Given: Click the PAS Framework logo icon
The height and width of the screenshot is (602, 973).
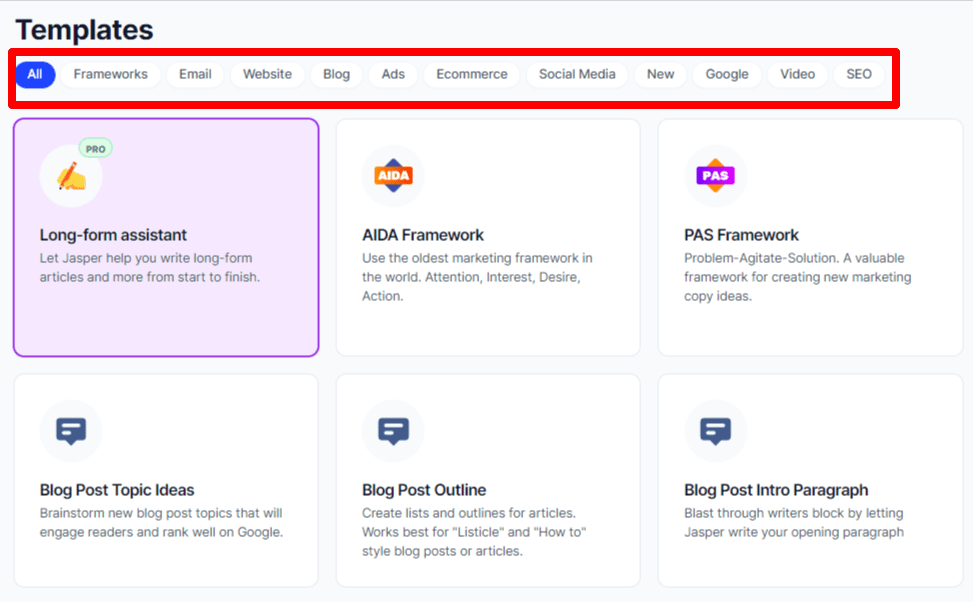Looking at the screenshot, I should (715, 176).
